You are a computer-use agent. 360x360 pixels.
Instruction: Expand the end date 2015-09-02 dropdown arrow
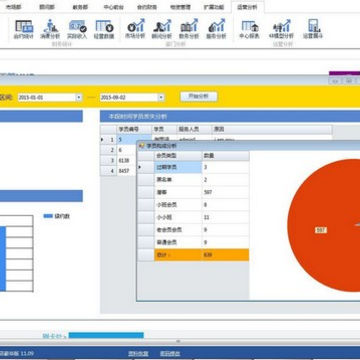(161, 97)
